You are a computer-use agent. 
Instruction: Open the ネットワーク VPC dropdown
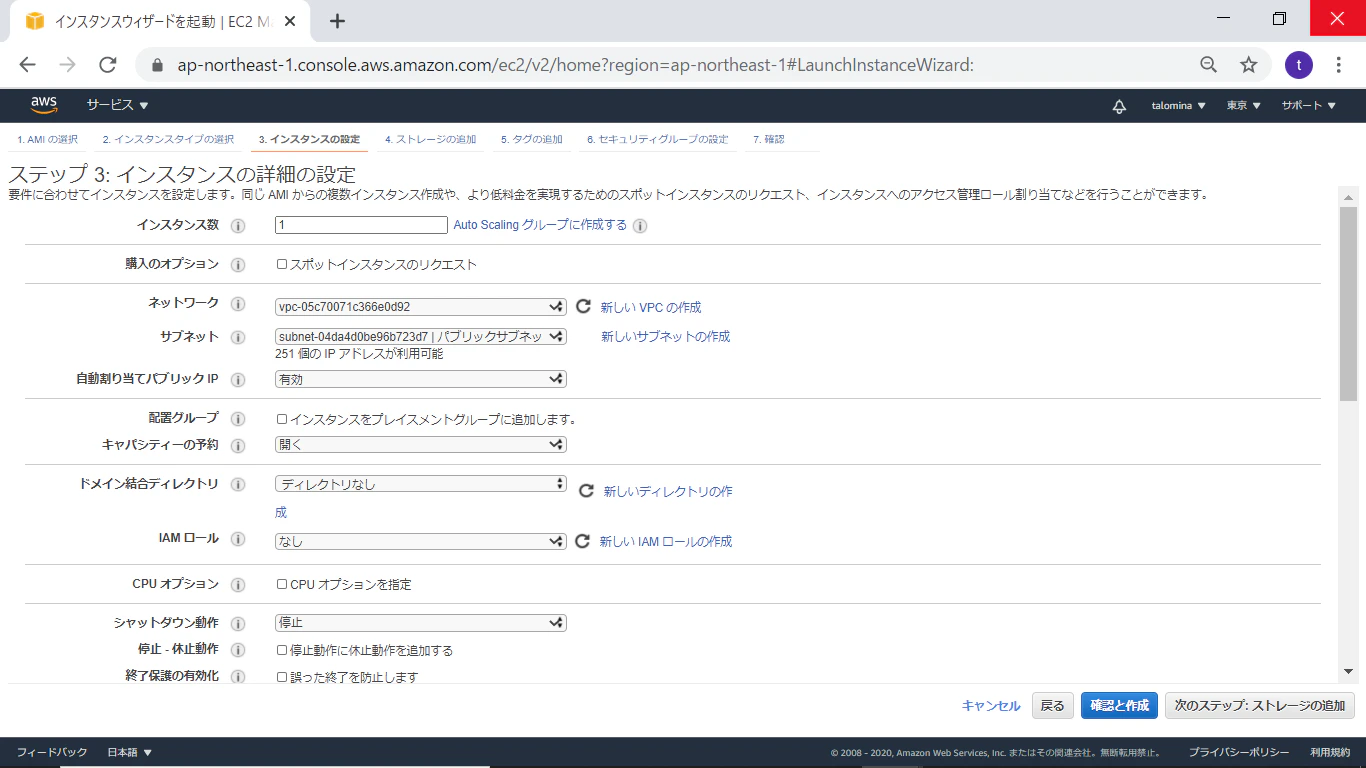coord(421,306)
